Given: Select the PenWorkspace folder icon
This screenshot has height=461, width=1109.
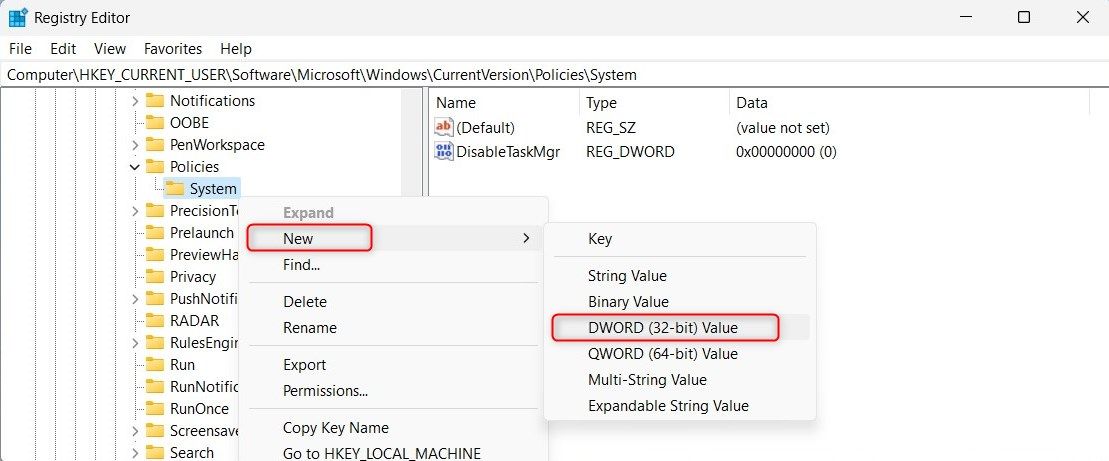Looking at the screenshot, I should (x=154, y=145).
